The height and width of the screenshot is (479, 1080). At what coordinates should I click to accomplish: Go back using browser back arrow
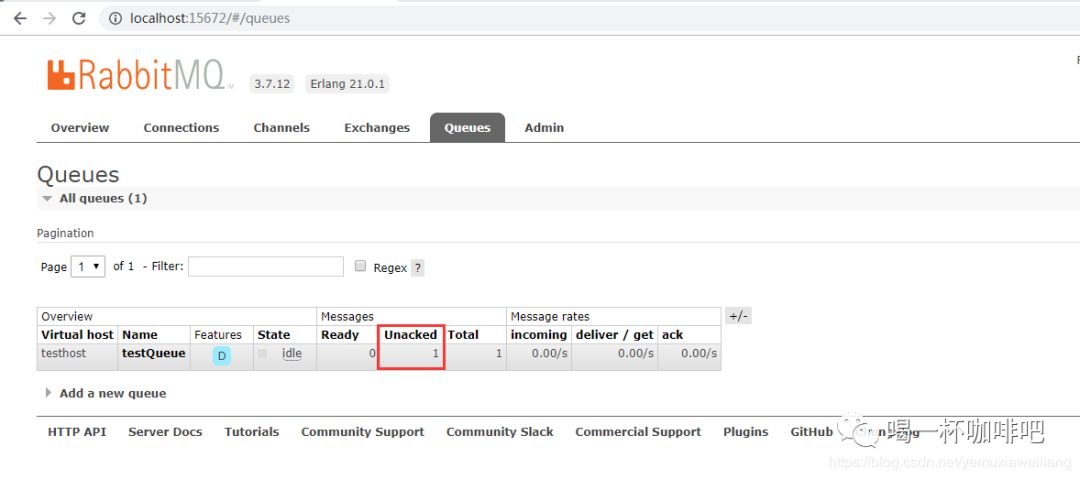click(20, 19)
